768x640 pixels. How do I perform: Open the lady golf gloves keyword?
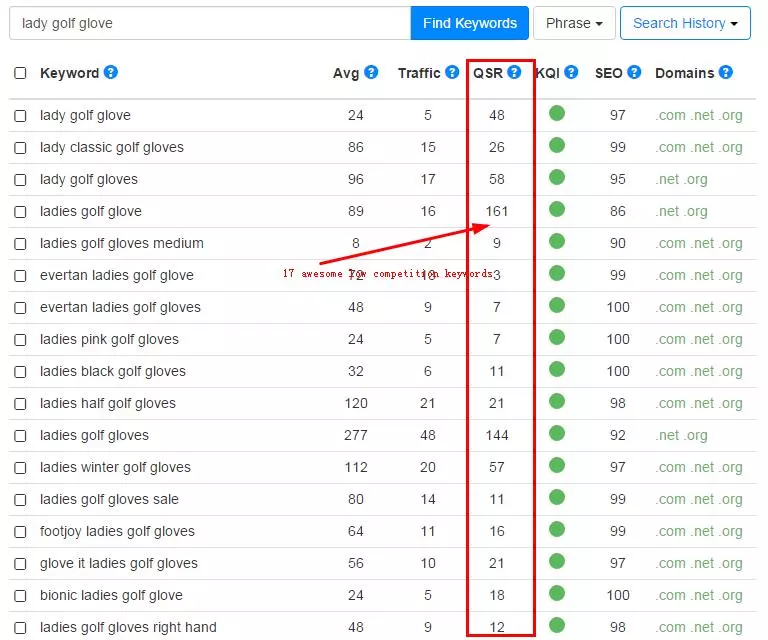[89, 180]
